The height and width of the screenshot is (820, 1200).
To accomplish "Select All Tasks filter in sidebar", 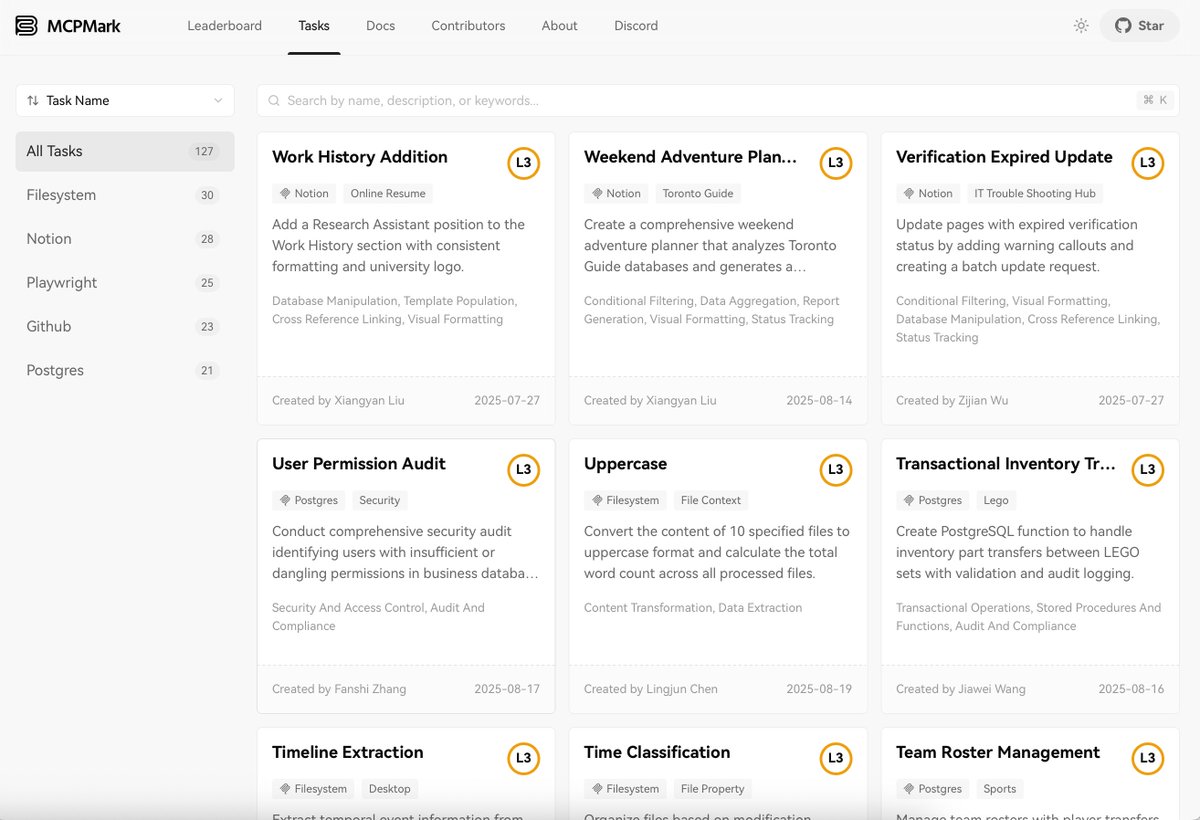I will click(125, 151).
